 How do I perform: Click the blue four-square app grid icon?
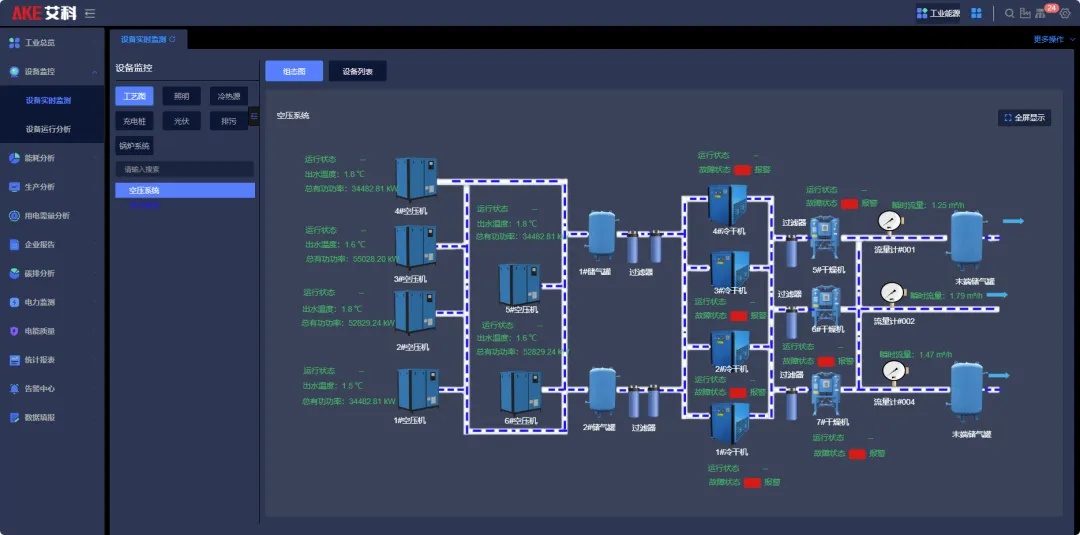(976, 13)
